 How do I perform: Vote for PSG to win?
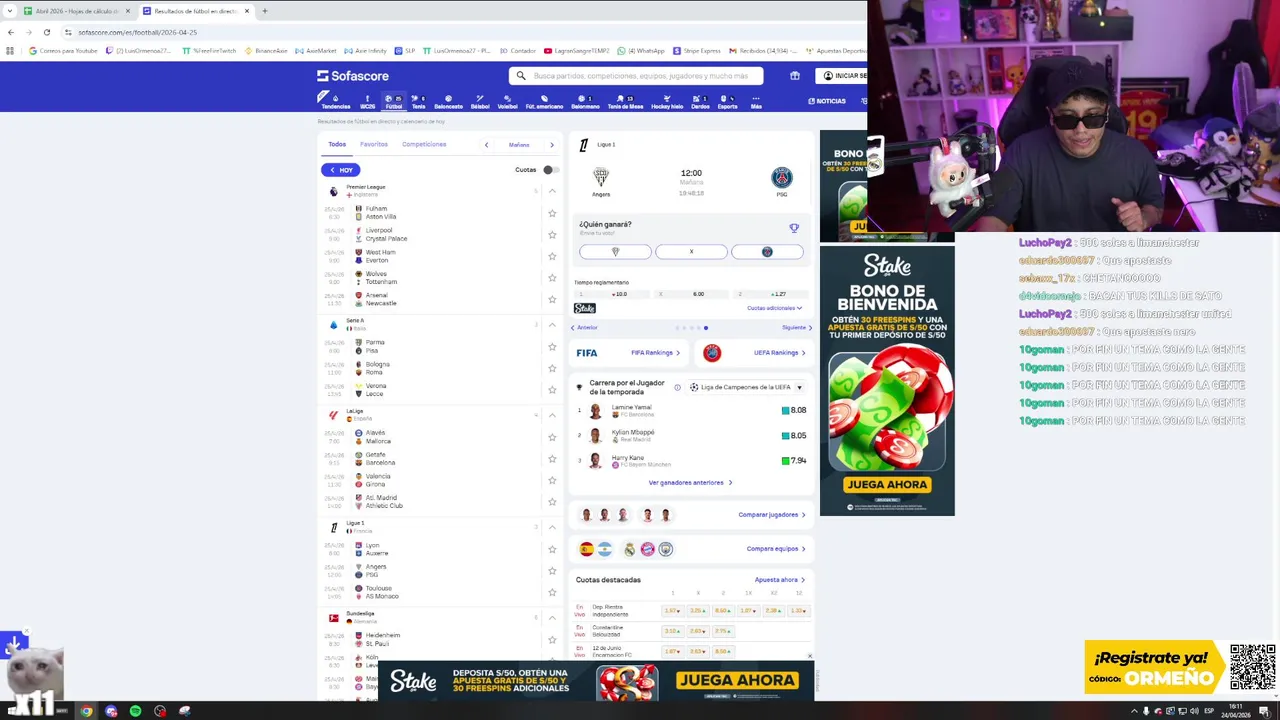pyautogui.click(x=767, y=252)
